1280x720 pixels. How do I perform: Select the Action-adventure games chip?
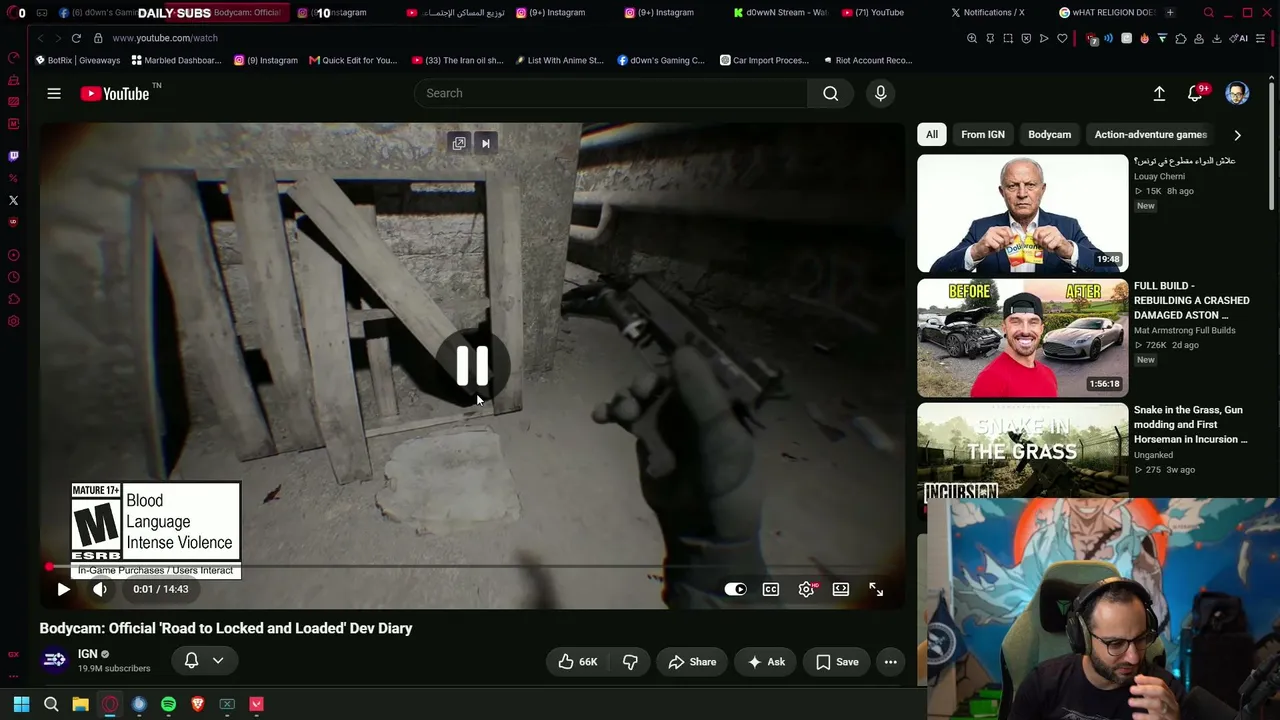(1150, 134)
